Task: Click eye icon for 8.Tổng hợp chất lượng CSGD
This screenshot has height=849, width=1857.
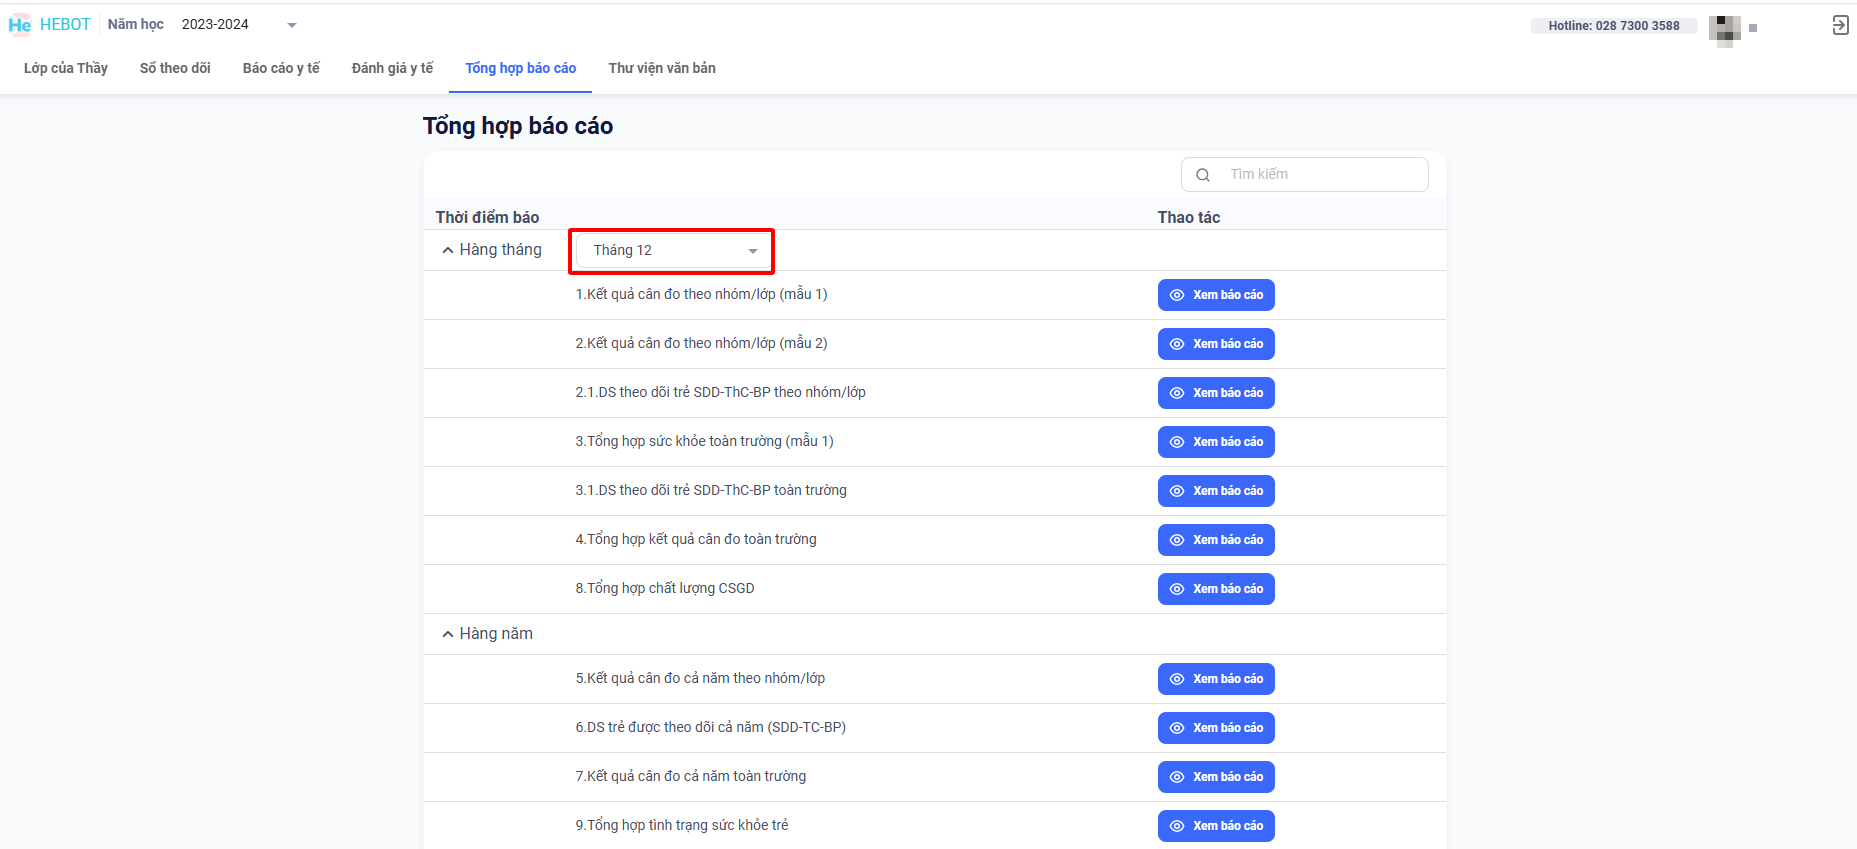Action: coord(1177,589)
